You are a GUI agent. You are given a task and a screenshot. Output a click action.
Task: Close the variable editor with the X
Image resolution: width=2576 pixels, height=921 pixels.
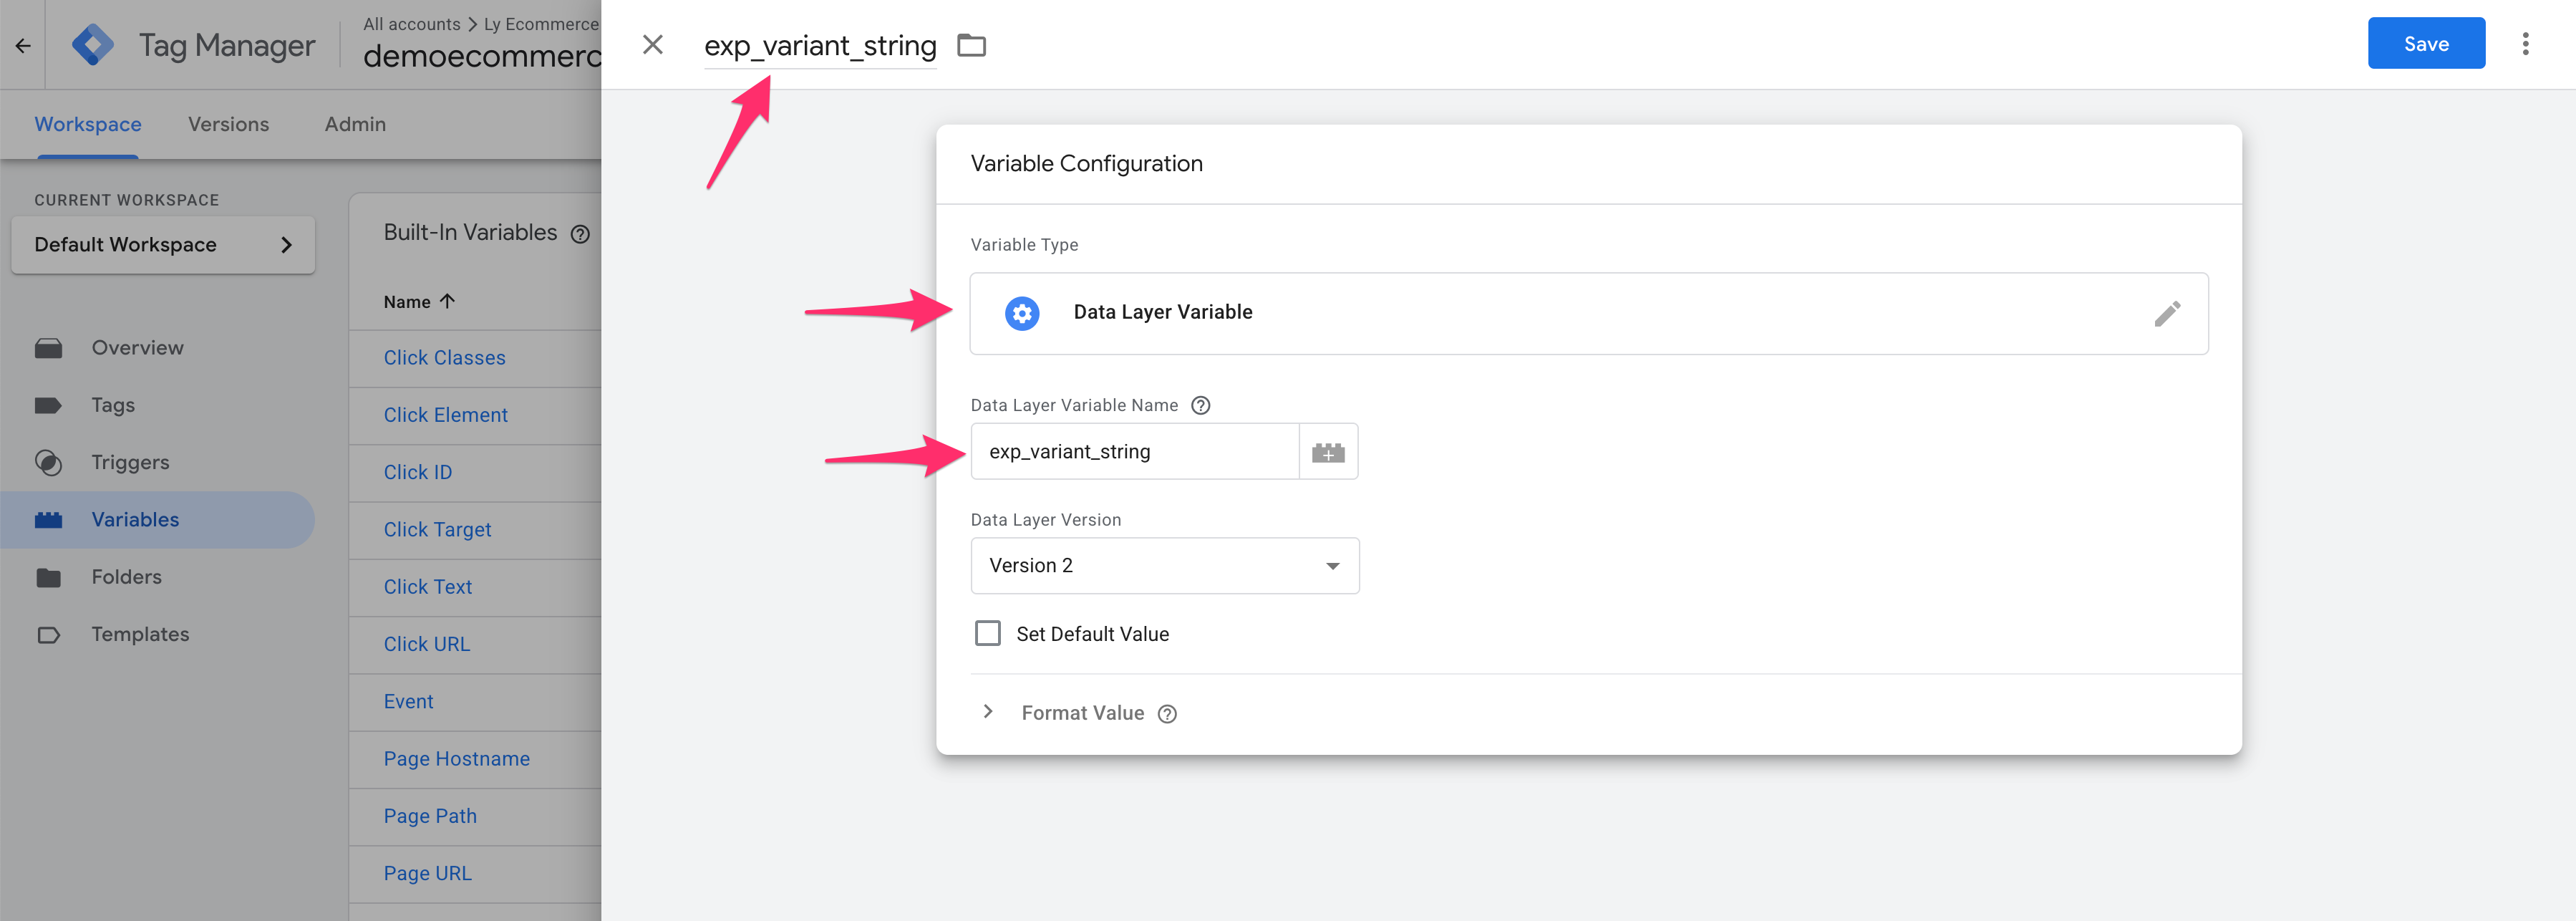pyautogui.click(x=653, y=44)
